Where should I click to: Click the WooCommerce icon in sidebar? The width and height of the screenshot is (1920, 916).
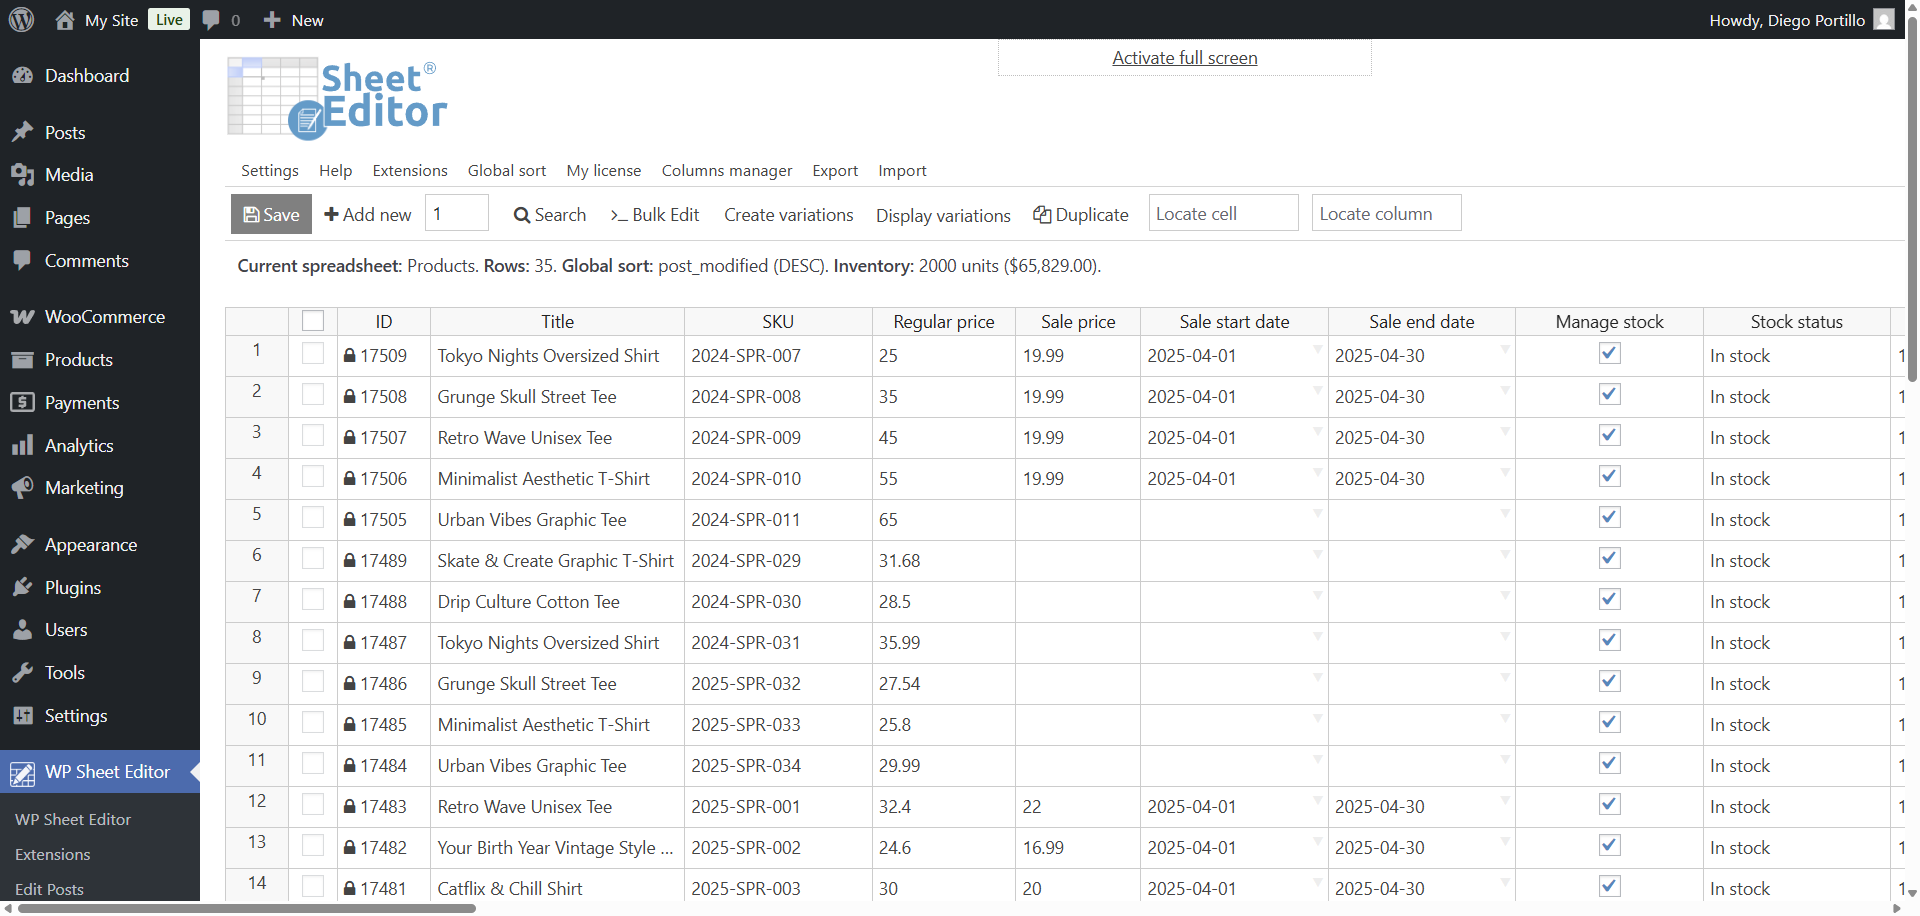point(22,317)
